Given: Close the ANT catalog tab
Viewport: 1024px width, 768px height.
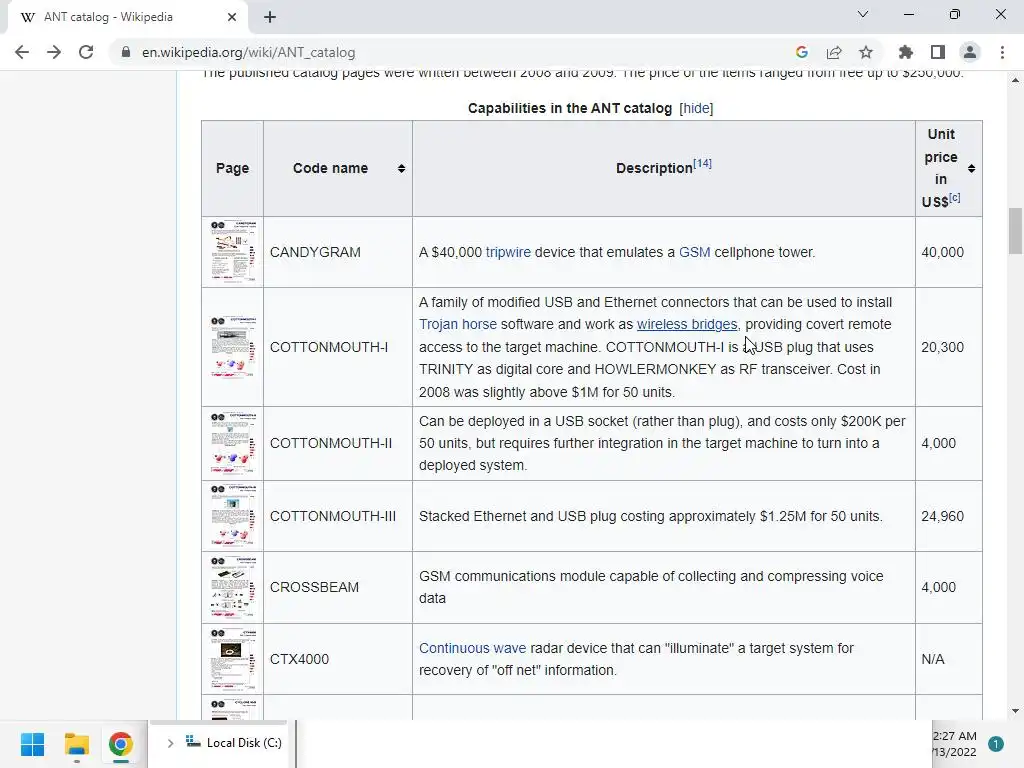Looking at the screenshot, I should click(232, 17).
